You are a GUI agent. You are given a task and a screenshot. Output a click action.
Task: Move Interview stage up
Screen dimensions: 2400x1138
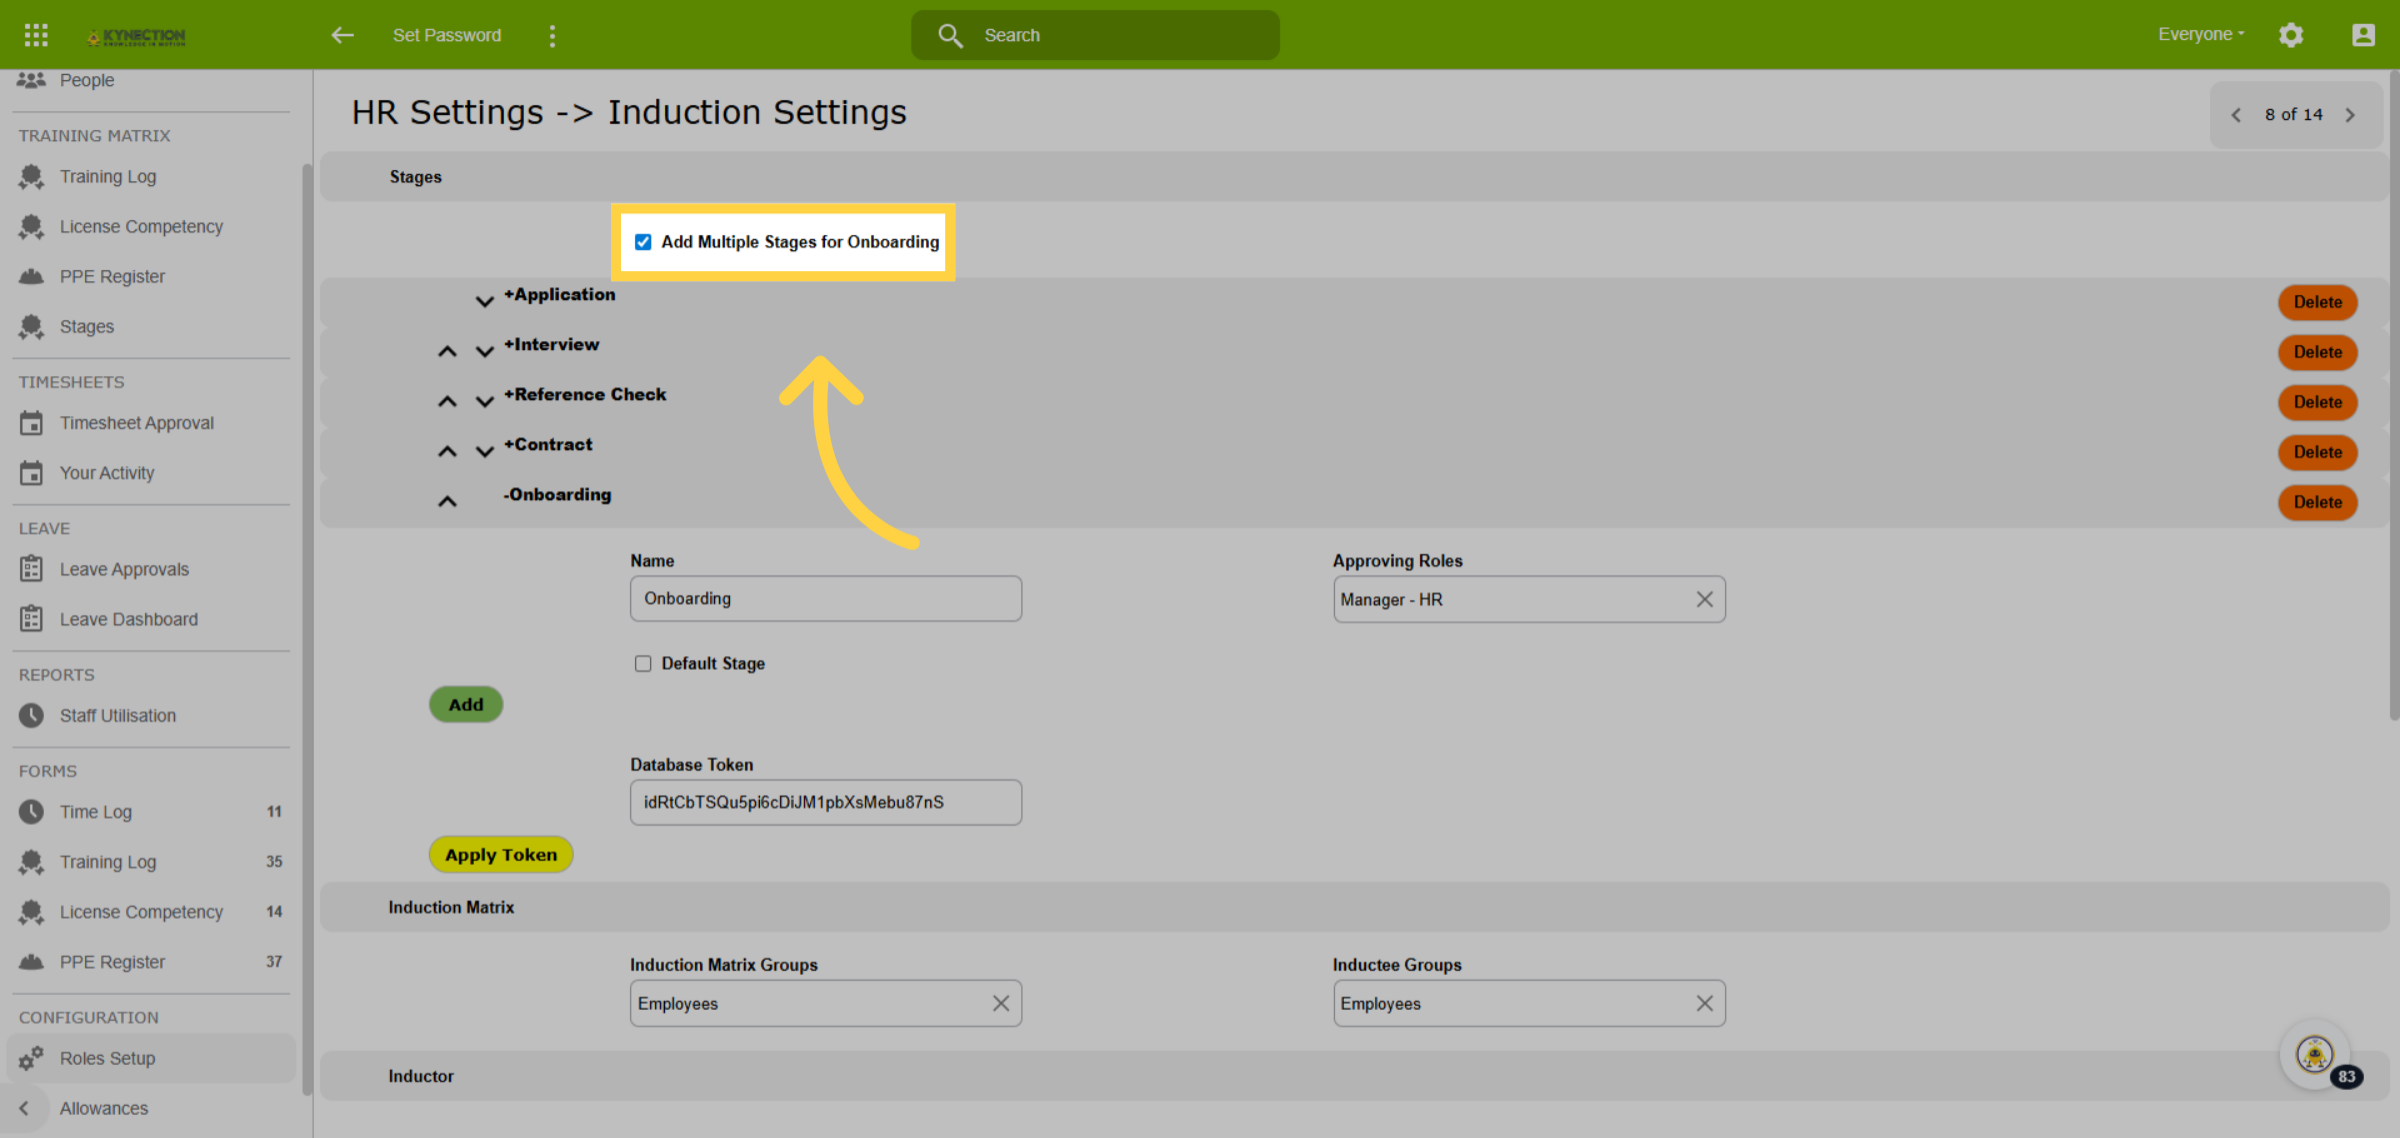[447, 351]
